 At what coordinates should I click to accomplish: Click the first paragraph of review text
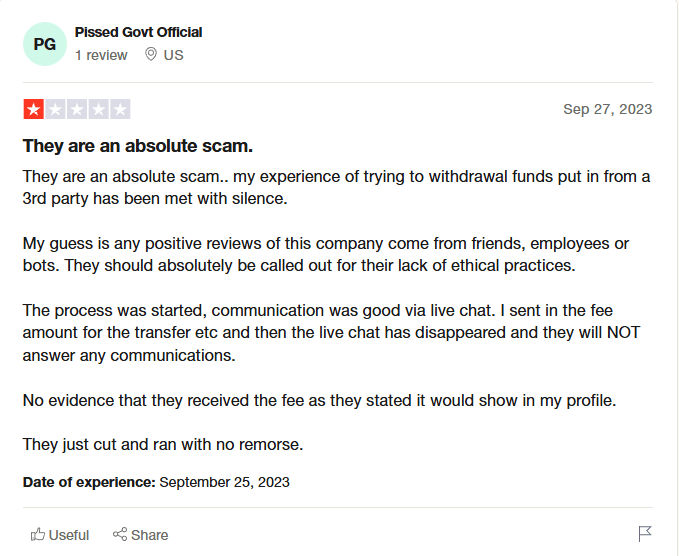point(336,187)
